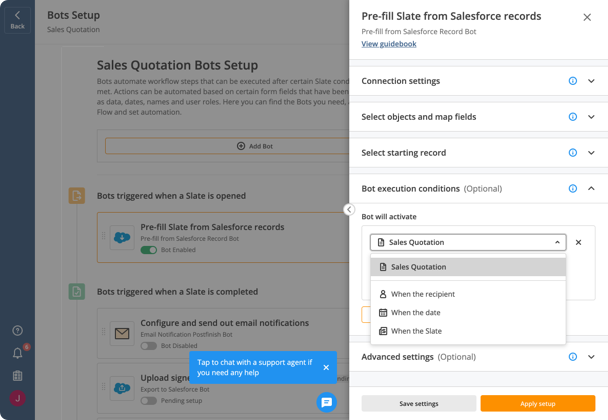Show info for Select objects and map fields

click(x=572, y=117)
